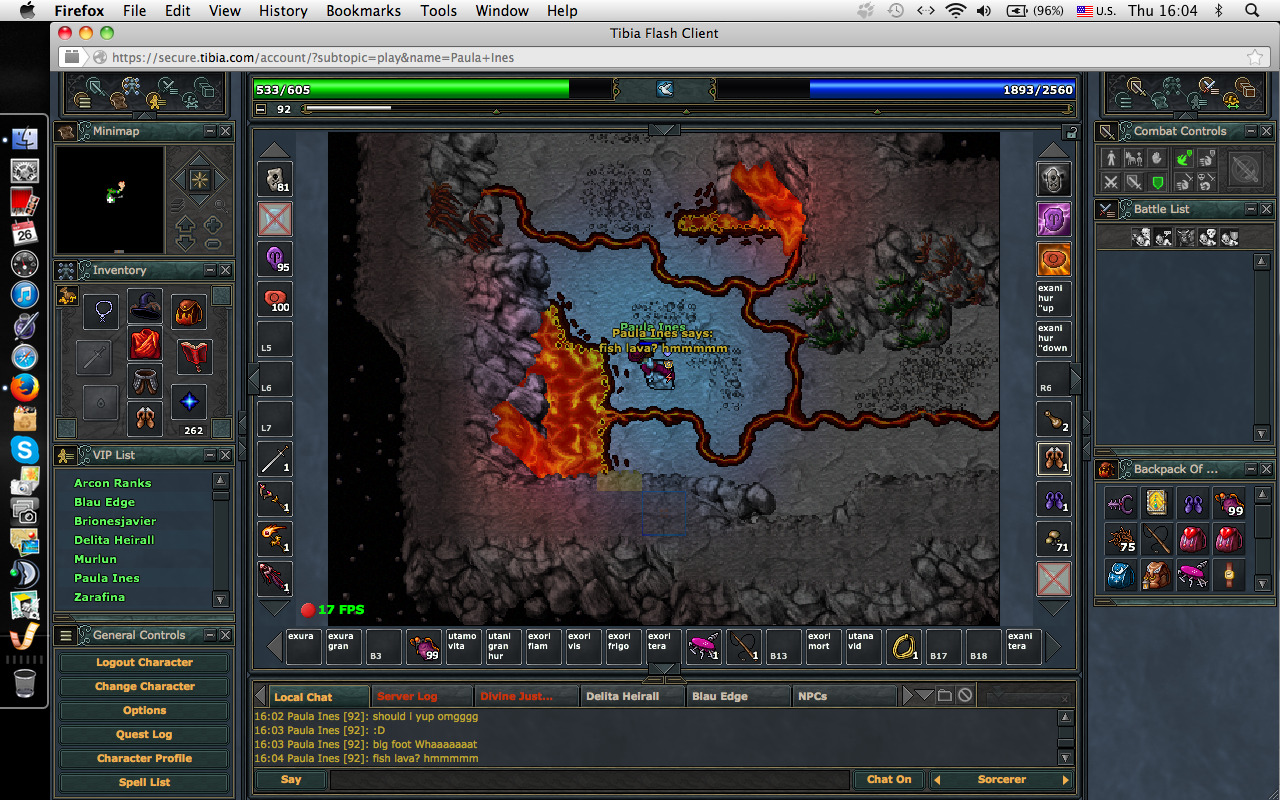Select the Offensive crossed-swords fight mode
Screen dimensions: 1280x800
(1110, 182)
